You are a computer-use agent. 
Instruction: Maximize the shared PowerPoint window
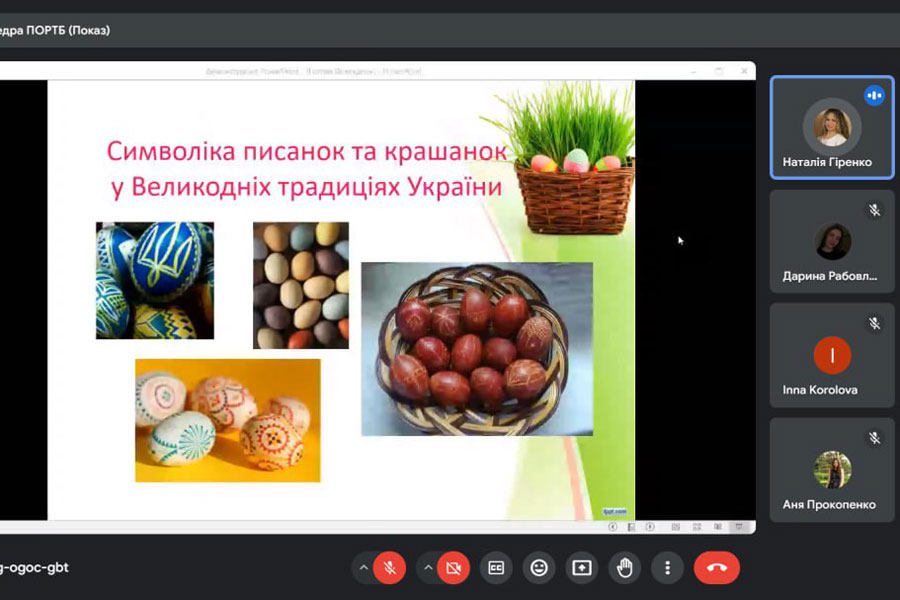719,71
